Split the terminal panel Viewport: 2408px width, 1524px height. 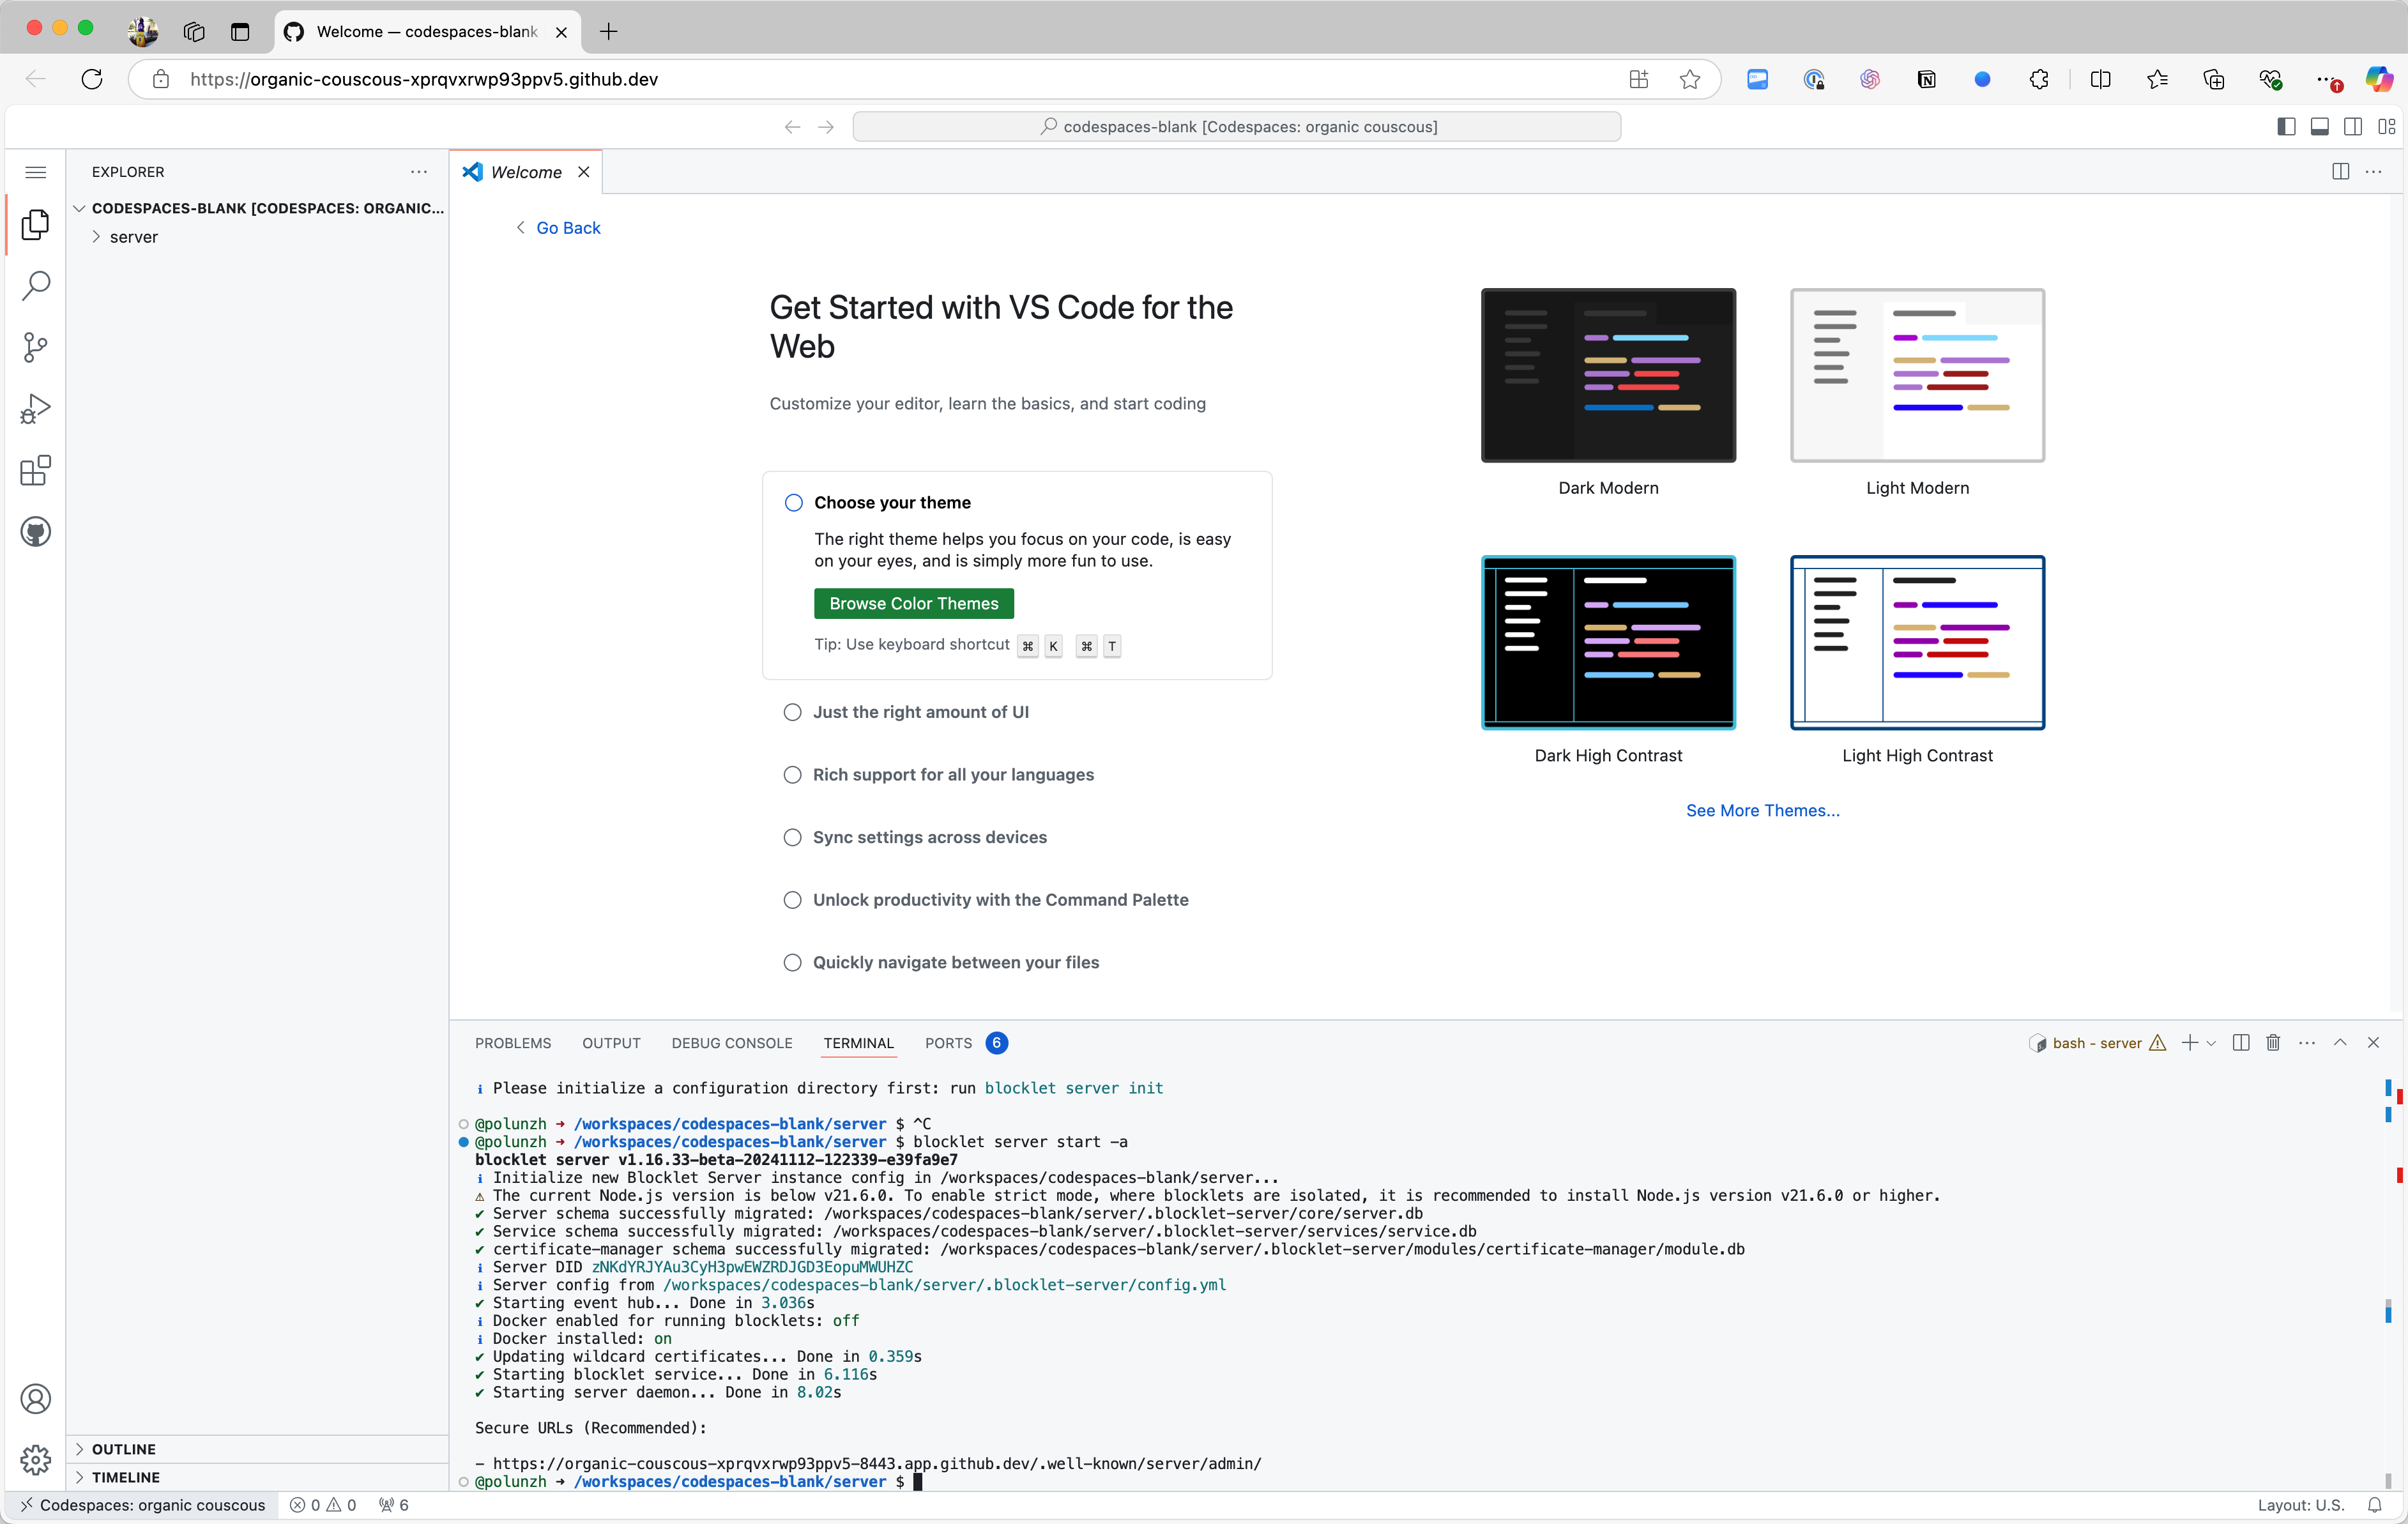pos(2241,1043)
